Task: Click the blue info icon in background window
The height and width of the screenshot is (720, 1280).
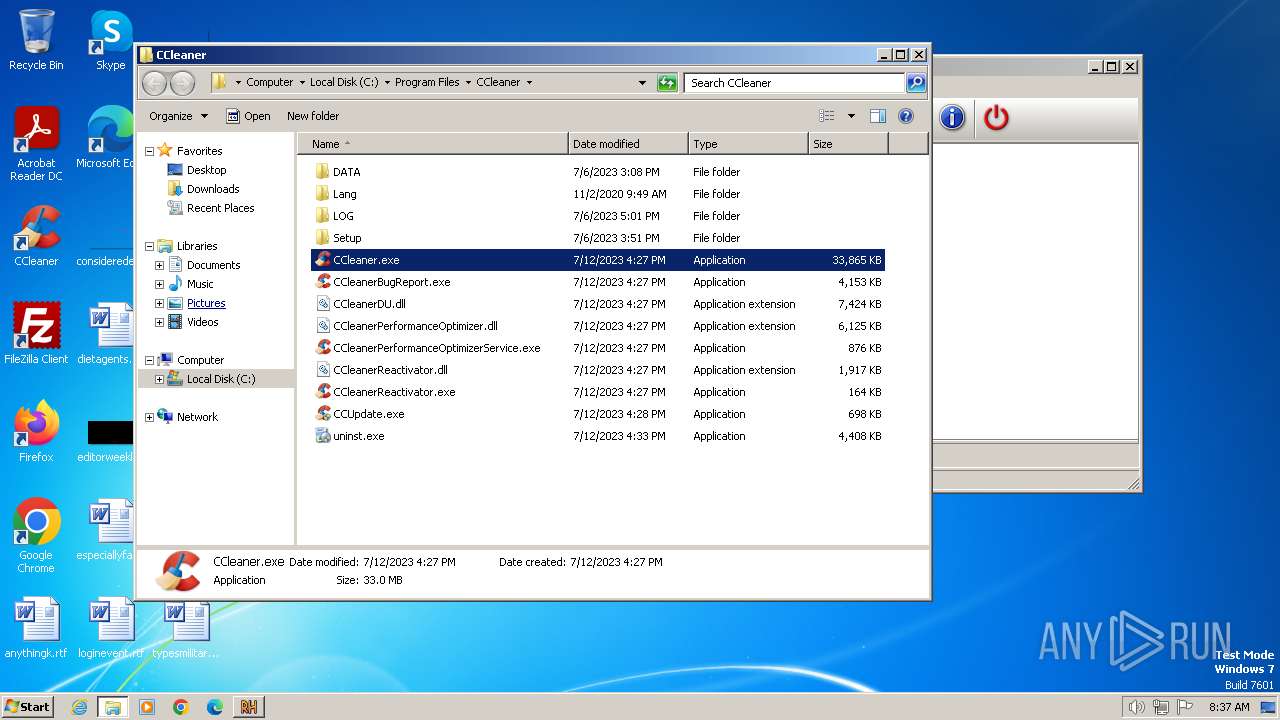Action: [952, 118]
